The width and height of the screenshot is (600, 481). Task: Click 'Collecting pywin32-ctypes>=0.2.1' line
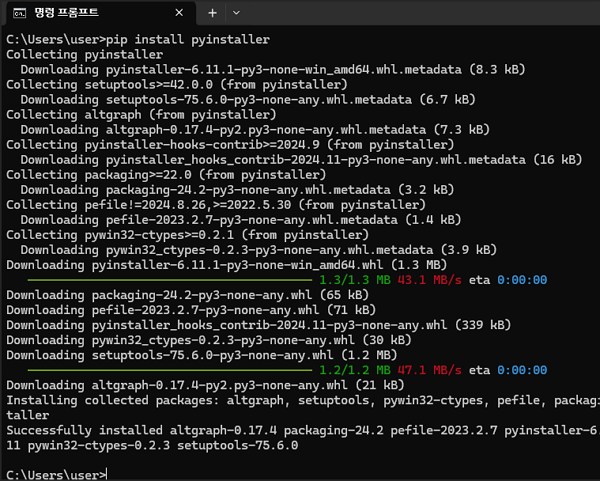coord(188,235)
